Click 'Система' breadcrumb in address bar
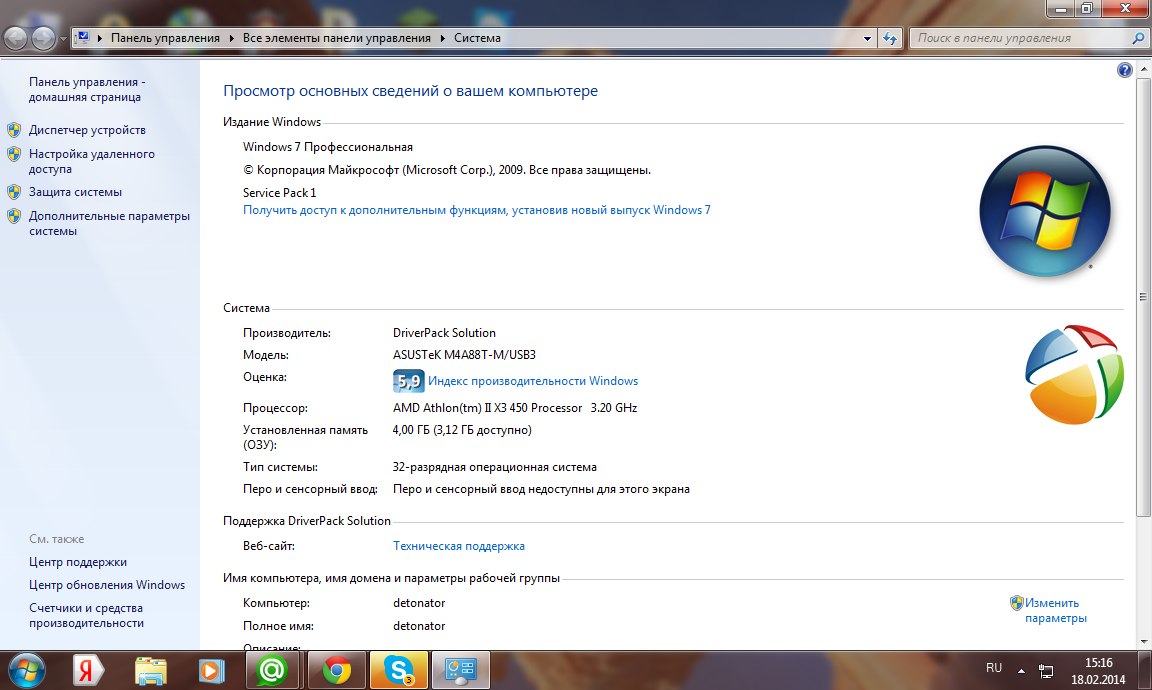This screenshot has height=690, width=1152. [x=477, y=38]
